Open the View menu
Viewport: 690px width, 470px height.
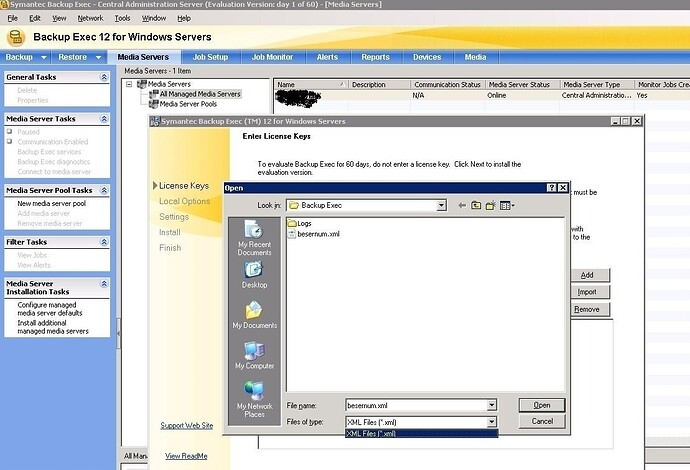(59, 18)
